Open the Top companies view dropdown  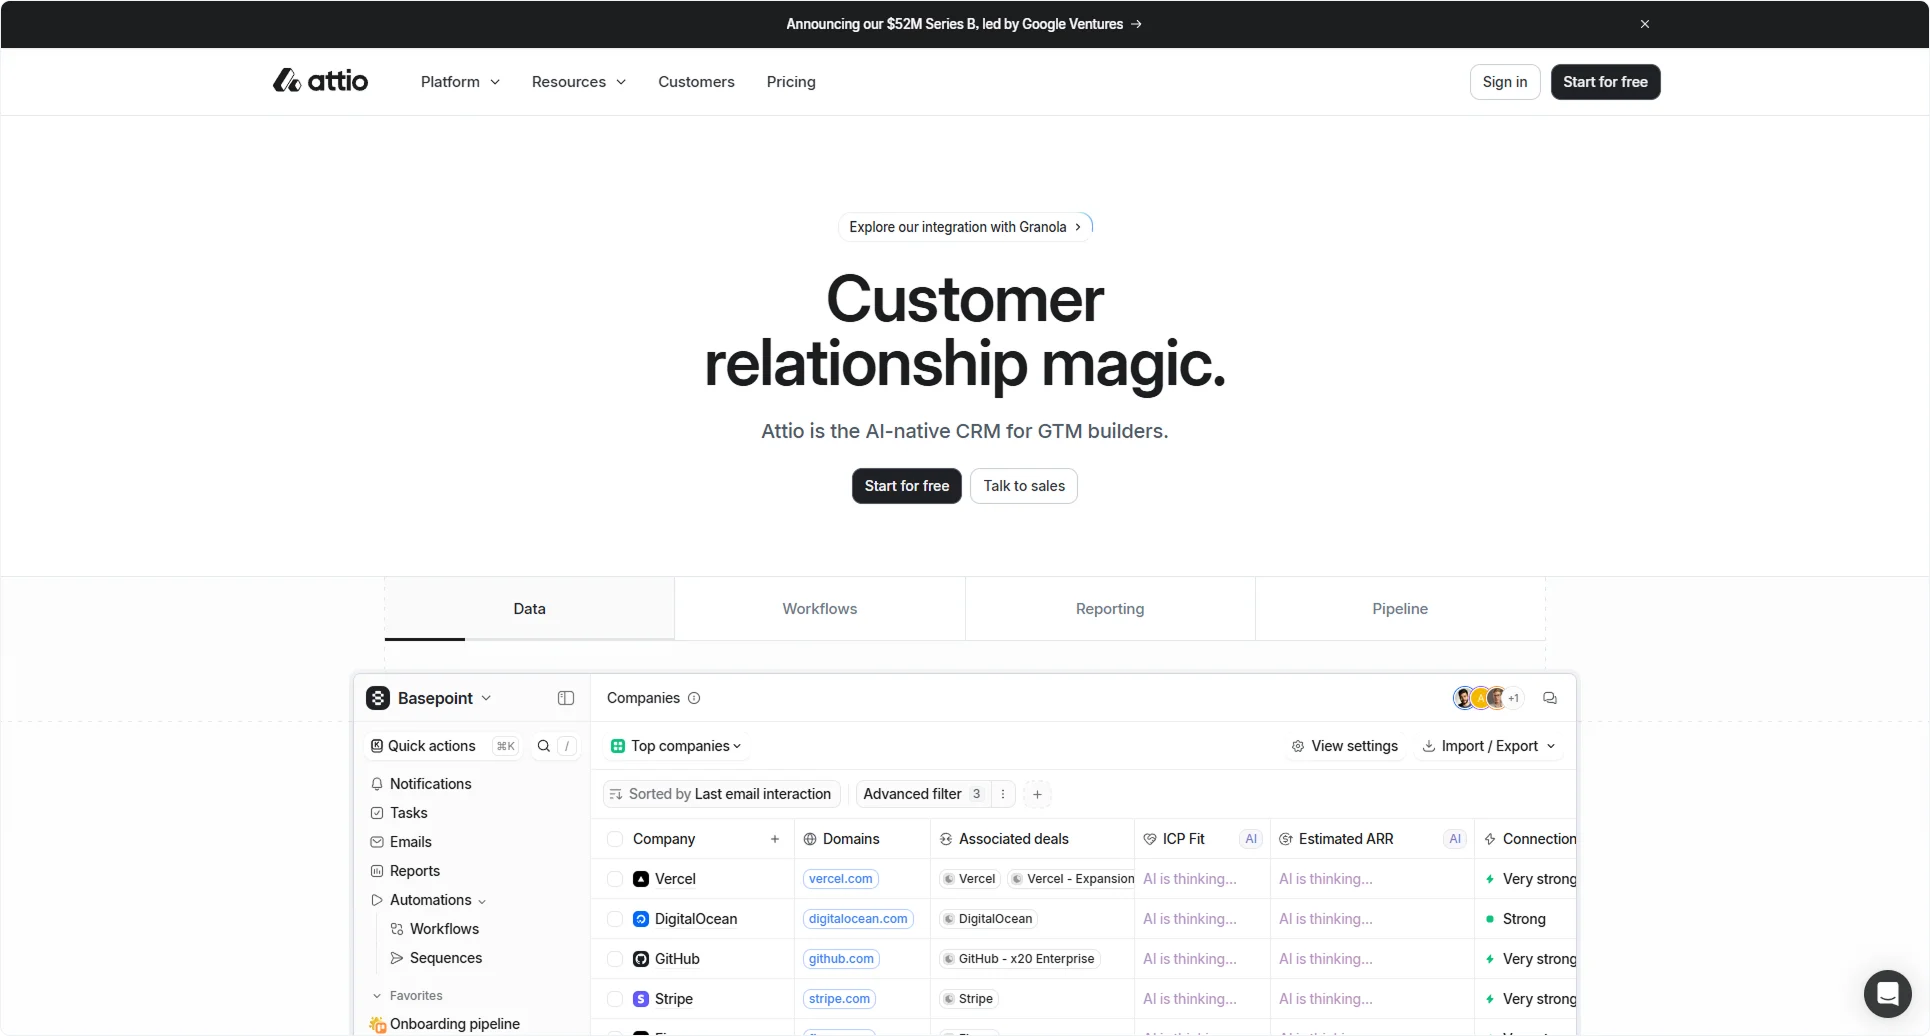[x=675, y=746]
